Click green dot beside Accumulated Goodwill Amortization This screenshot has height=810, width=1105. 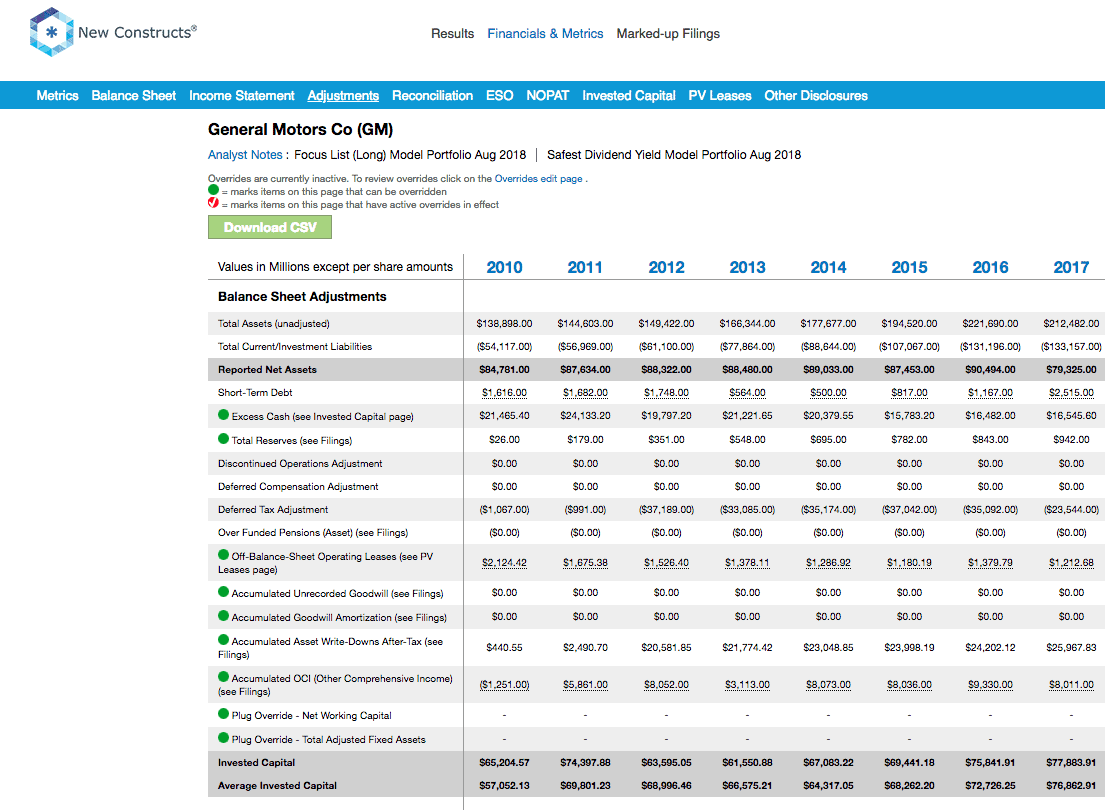click(223, 615)
